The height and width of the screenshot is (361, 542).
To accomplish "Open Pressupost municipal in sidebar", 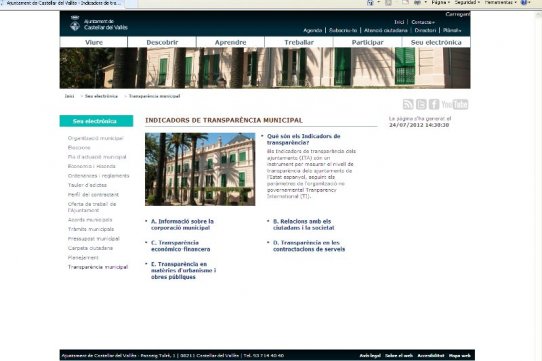I will (x=94, y=239).
